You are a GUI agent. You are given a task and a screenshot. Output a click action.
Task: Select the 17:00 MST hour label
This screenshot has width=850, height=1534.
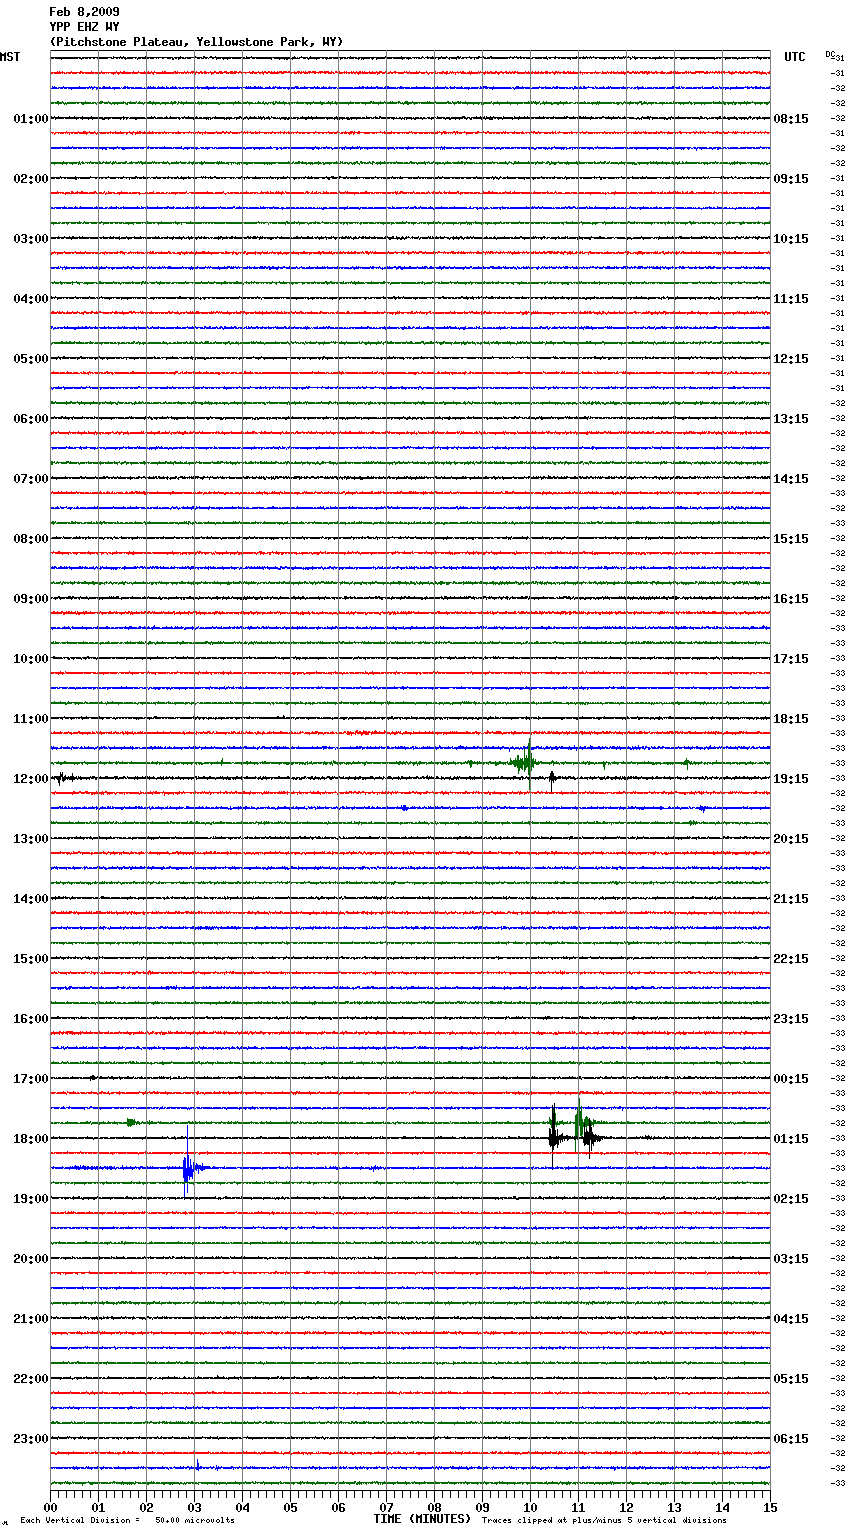[x=31, y=1079]
